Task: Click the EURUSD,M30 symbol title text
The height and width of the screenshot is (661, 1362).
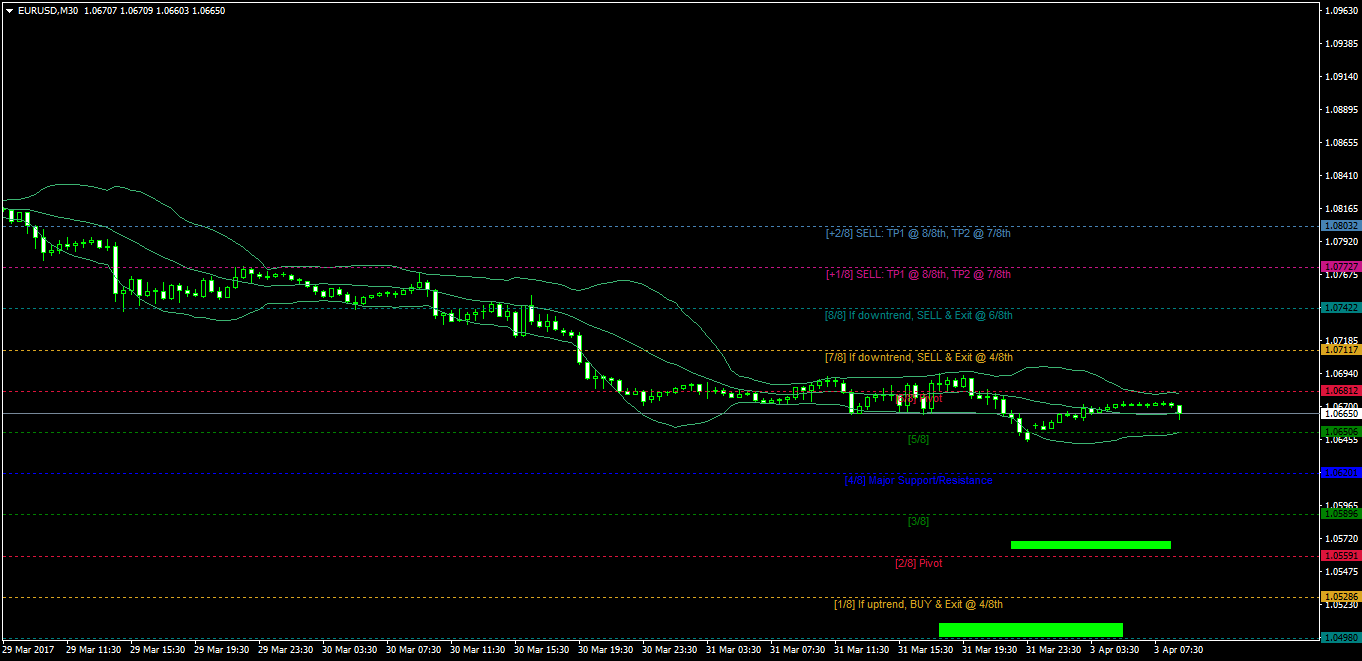Action: tap(49, 10)
